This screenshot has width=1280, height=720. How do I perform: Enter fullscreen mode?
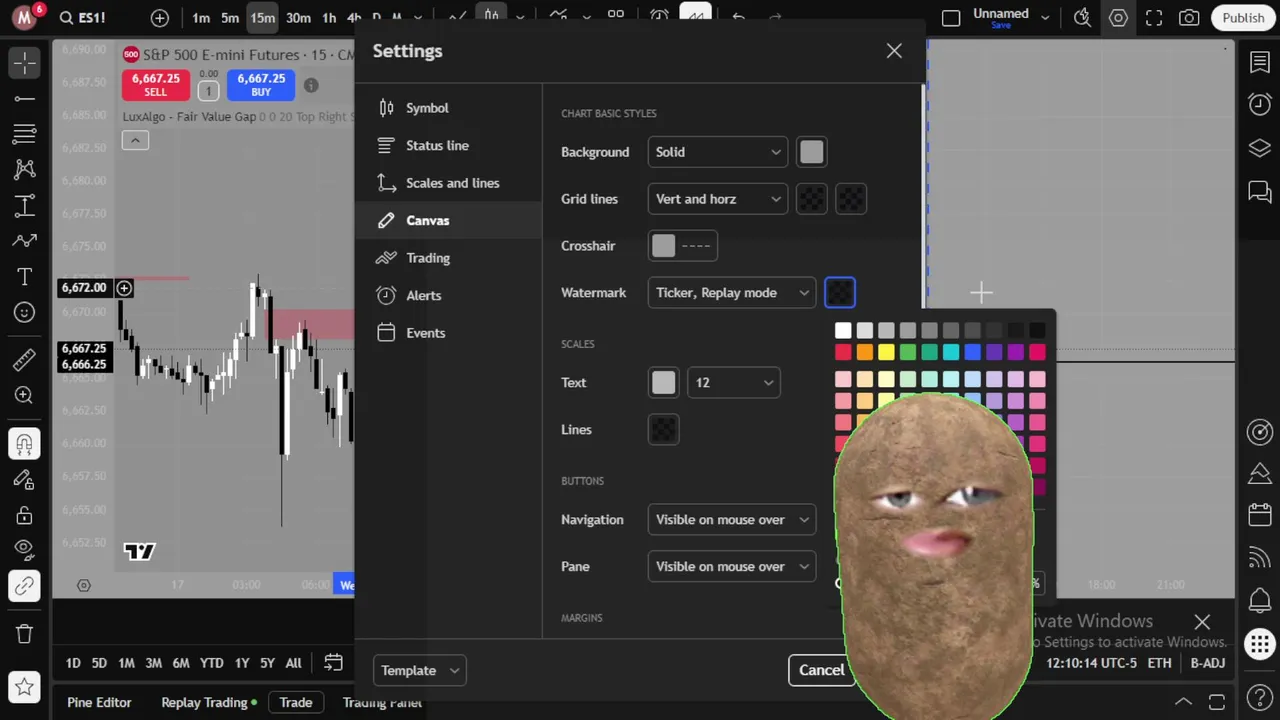tap(1154, 18)
